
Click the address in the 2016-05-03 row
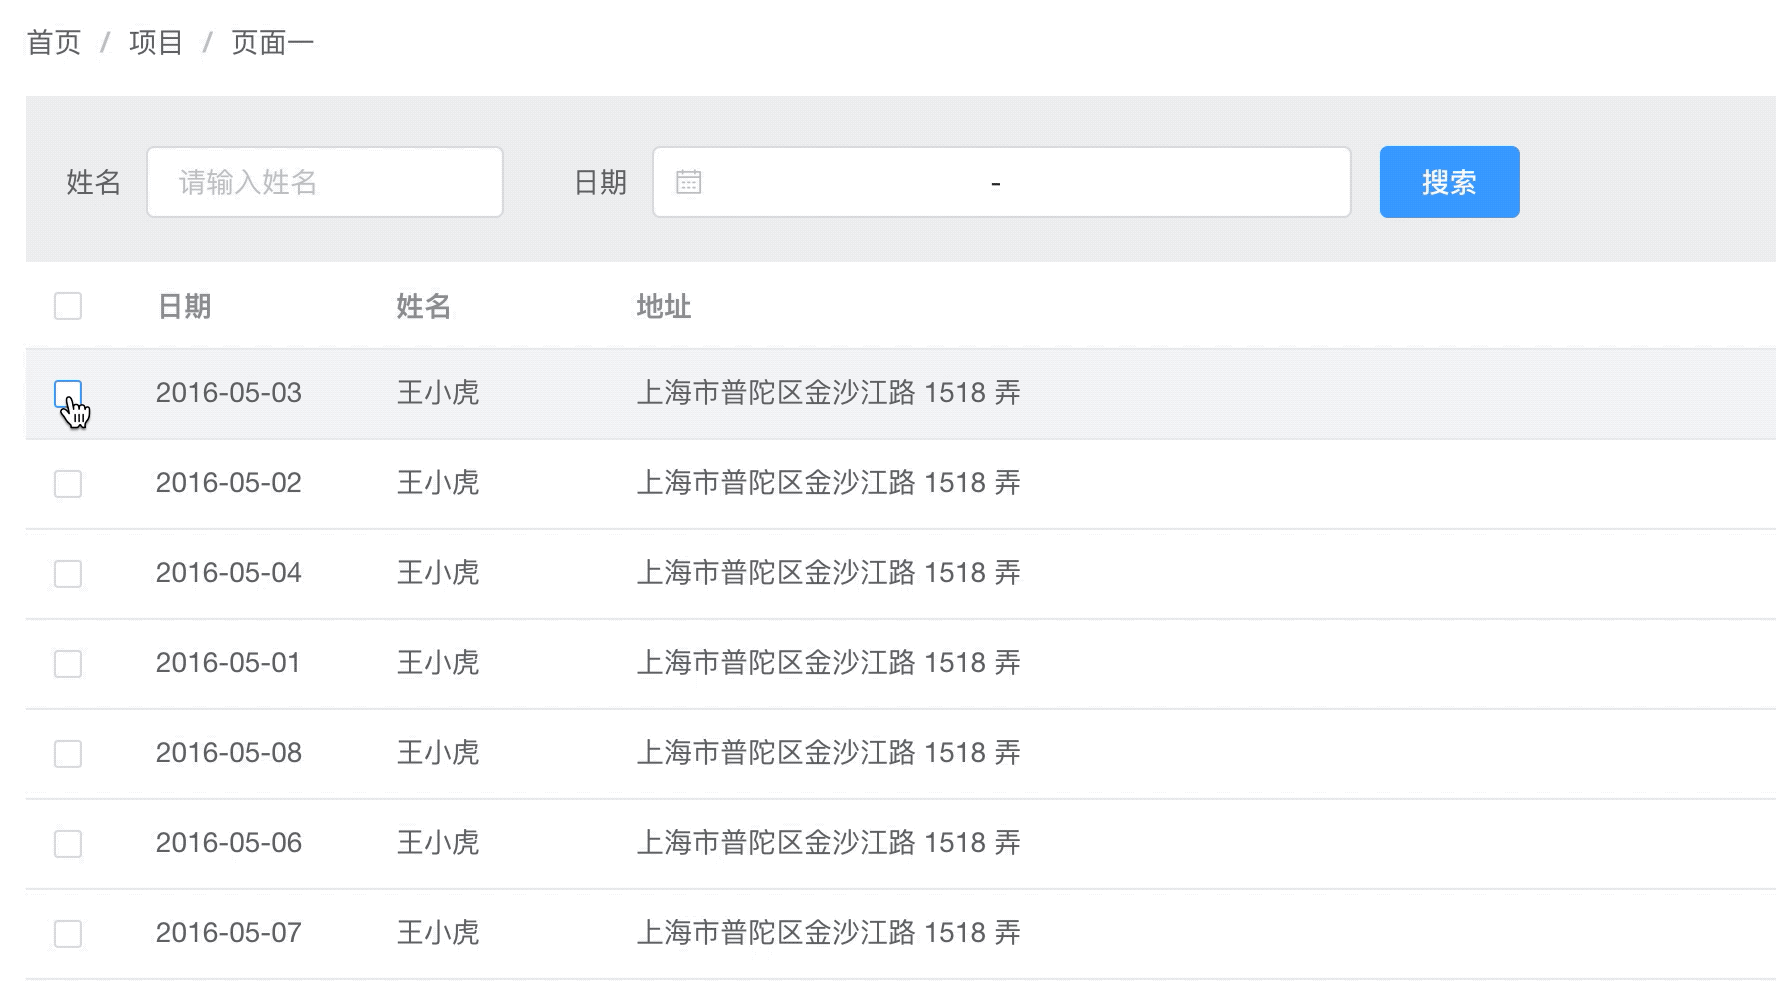[829, 393]
